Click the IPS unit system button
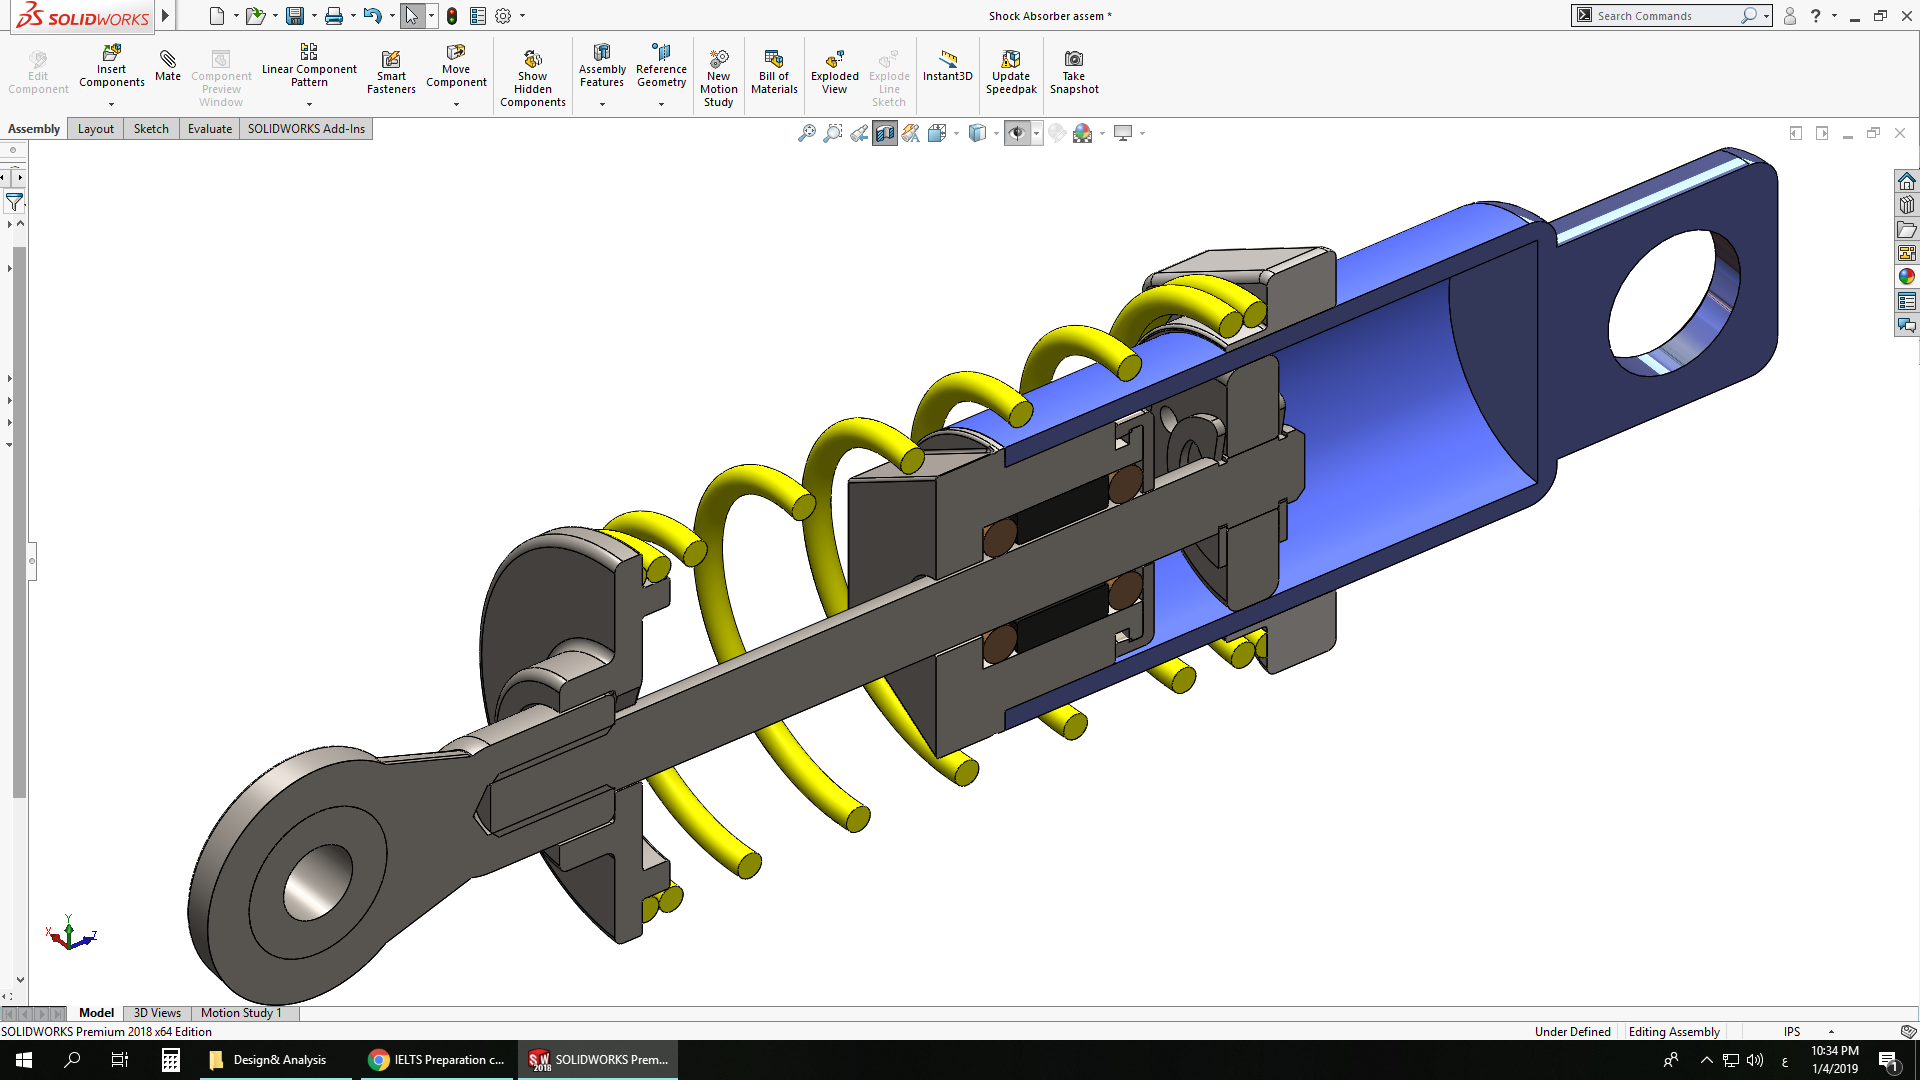Image resolution: width=1920 pixels, height=1080 pixels. [1791, 1032]
